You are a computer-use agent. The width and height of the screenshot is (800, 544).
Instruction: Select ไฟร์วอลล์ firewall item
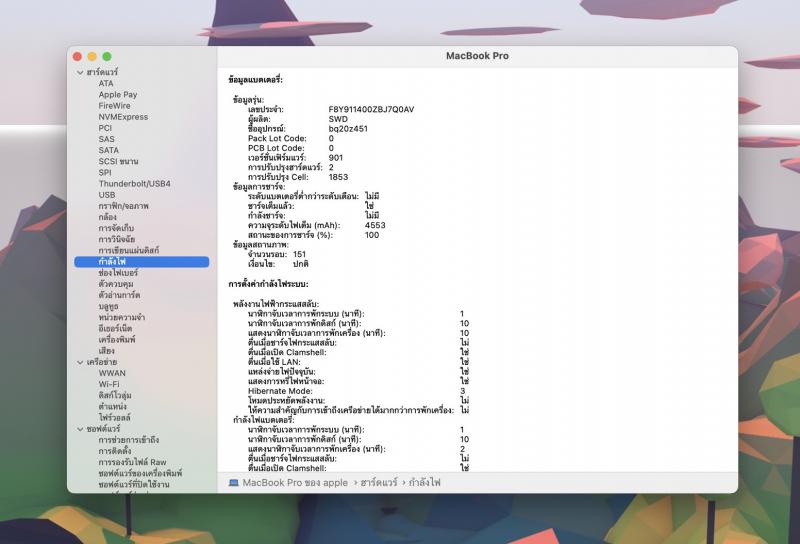click(115, 418)
